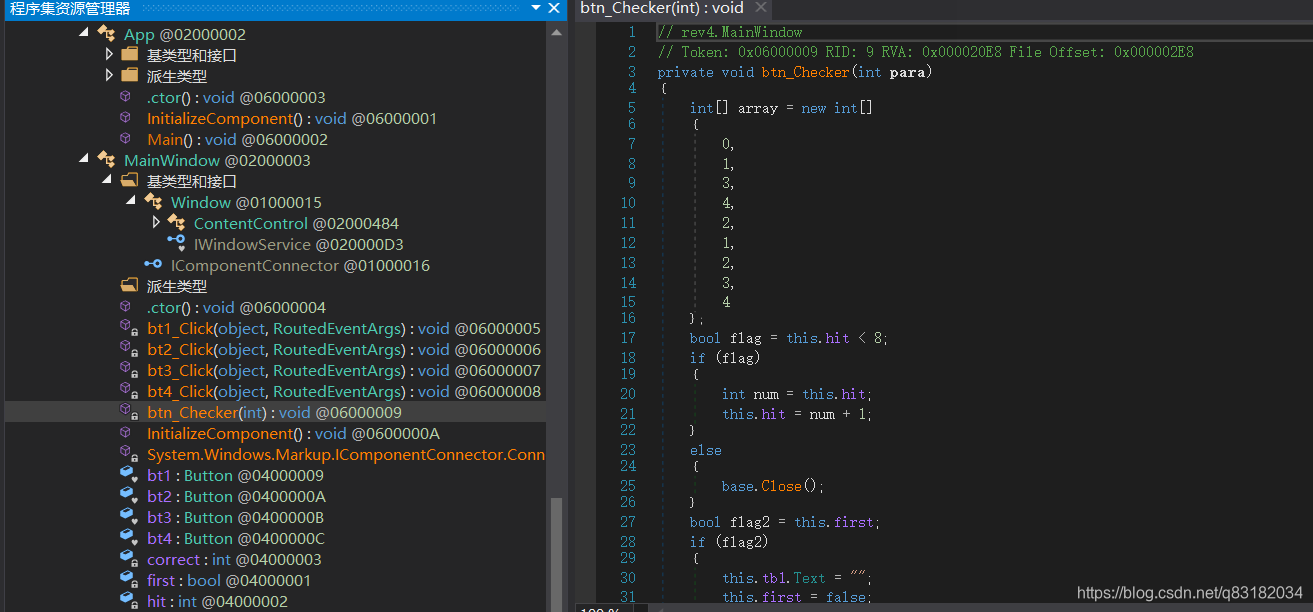The width and height of the screenshot is (1313, 612).
Task: Click the Main() method icon
Action: click(126, 139)
